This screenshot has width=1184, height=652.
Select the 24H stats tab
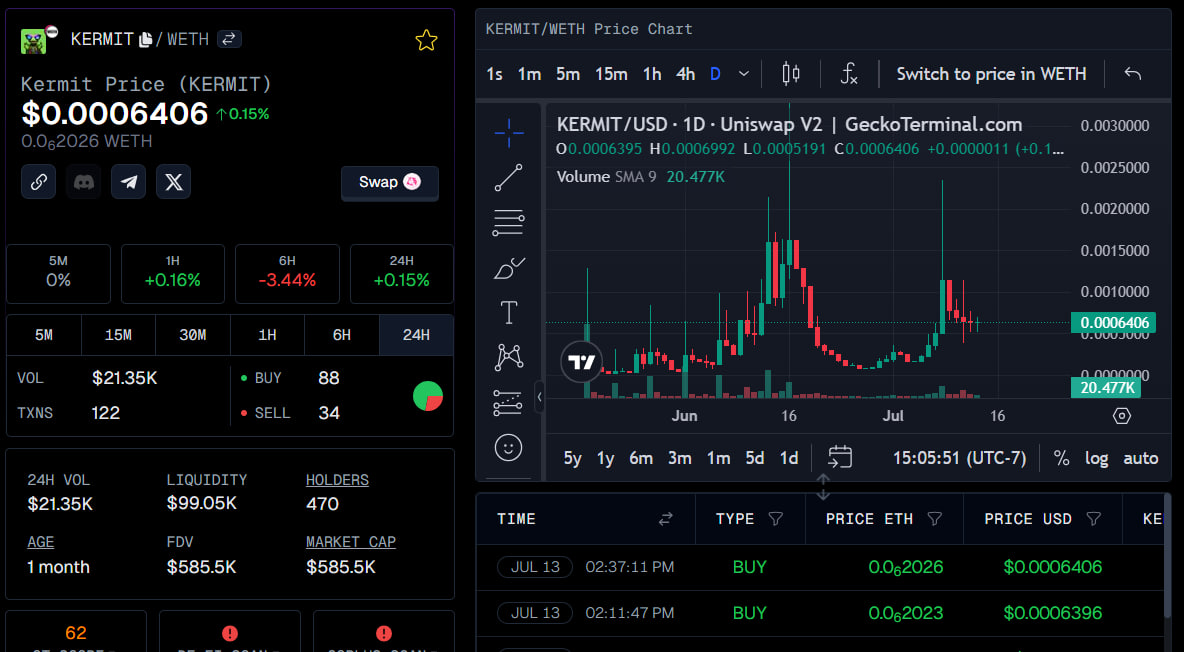(416, 335)
